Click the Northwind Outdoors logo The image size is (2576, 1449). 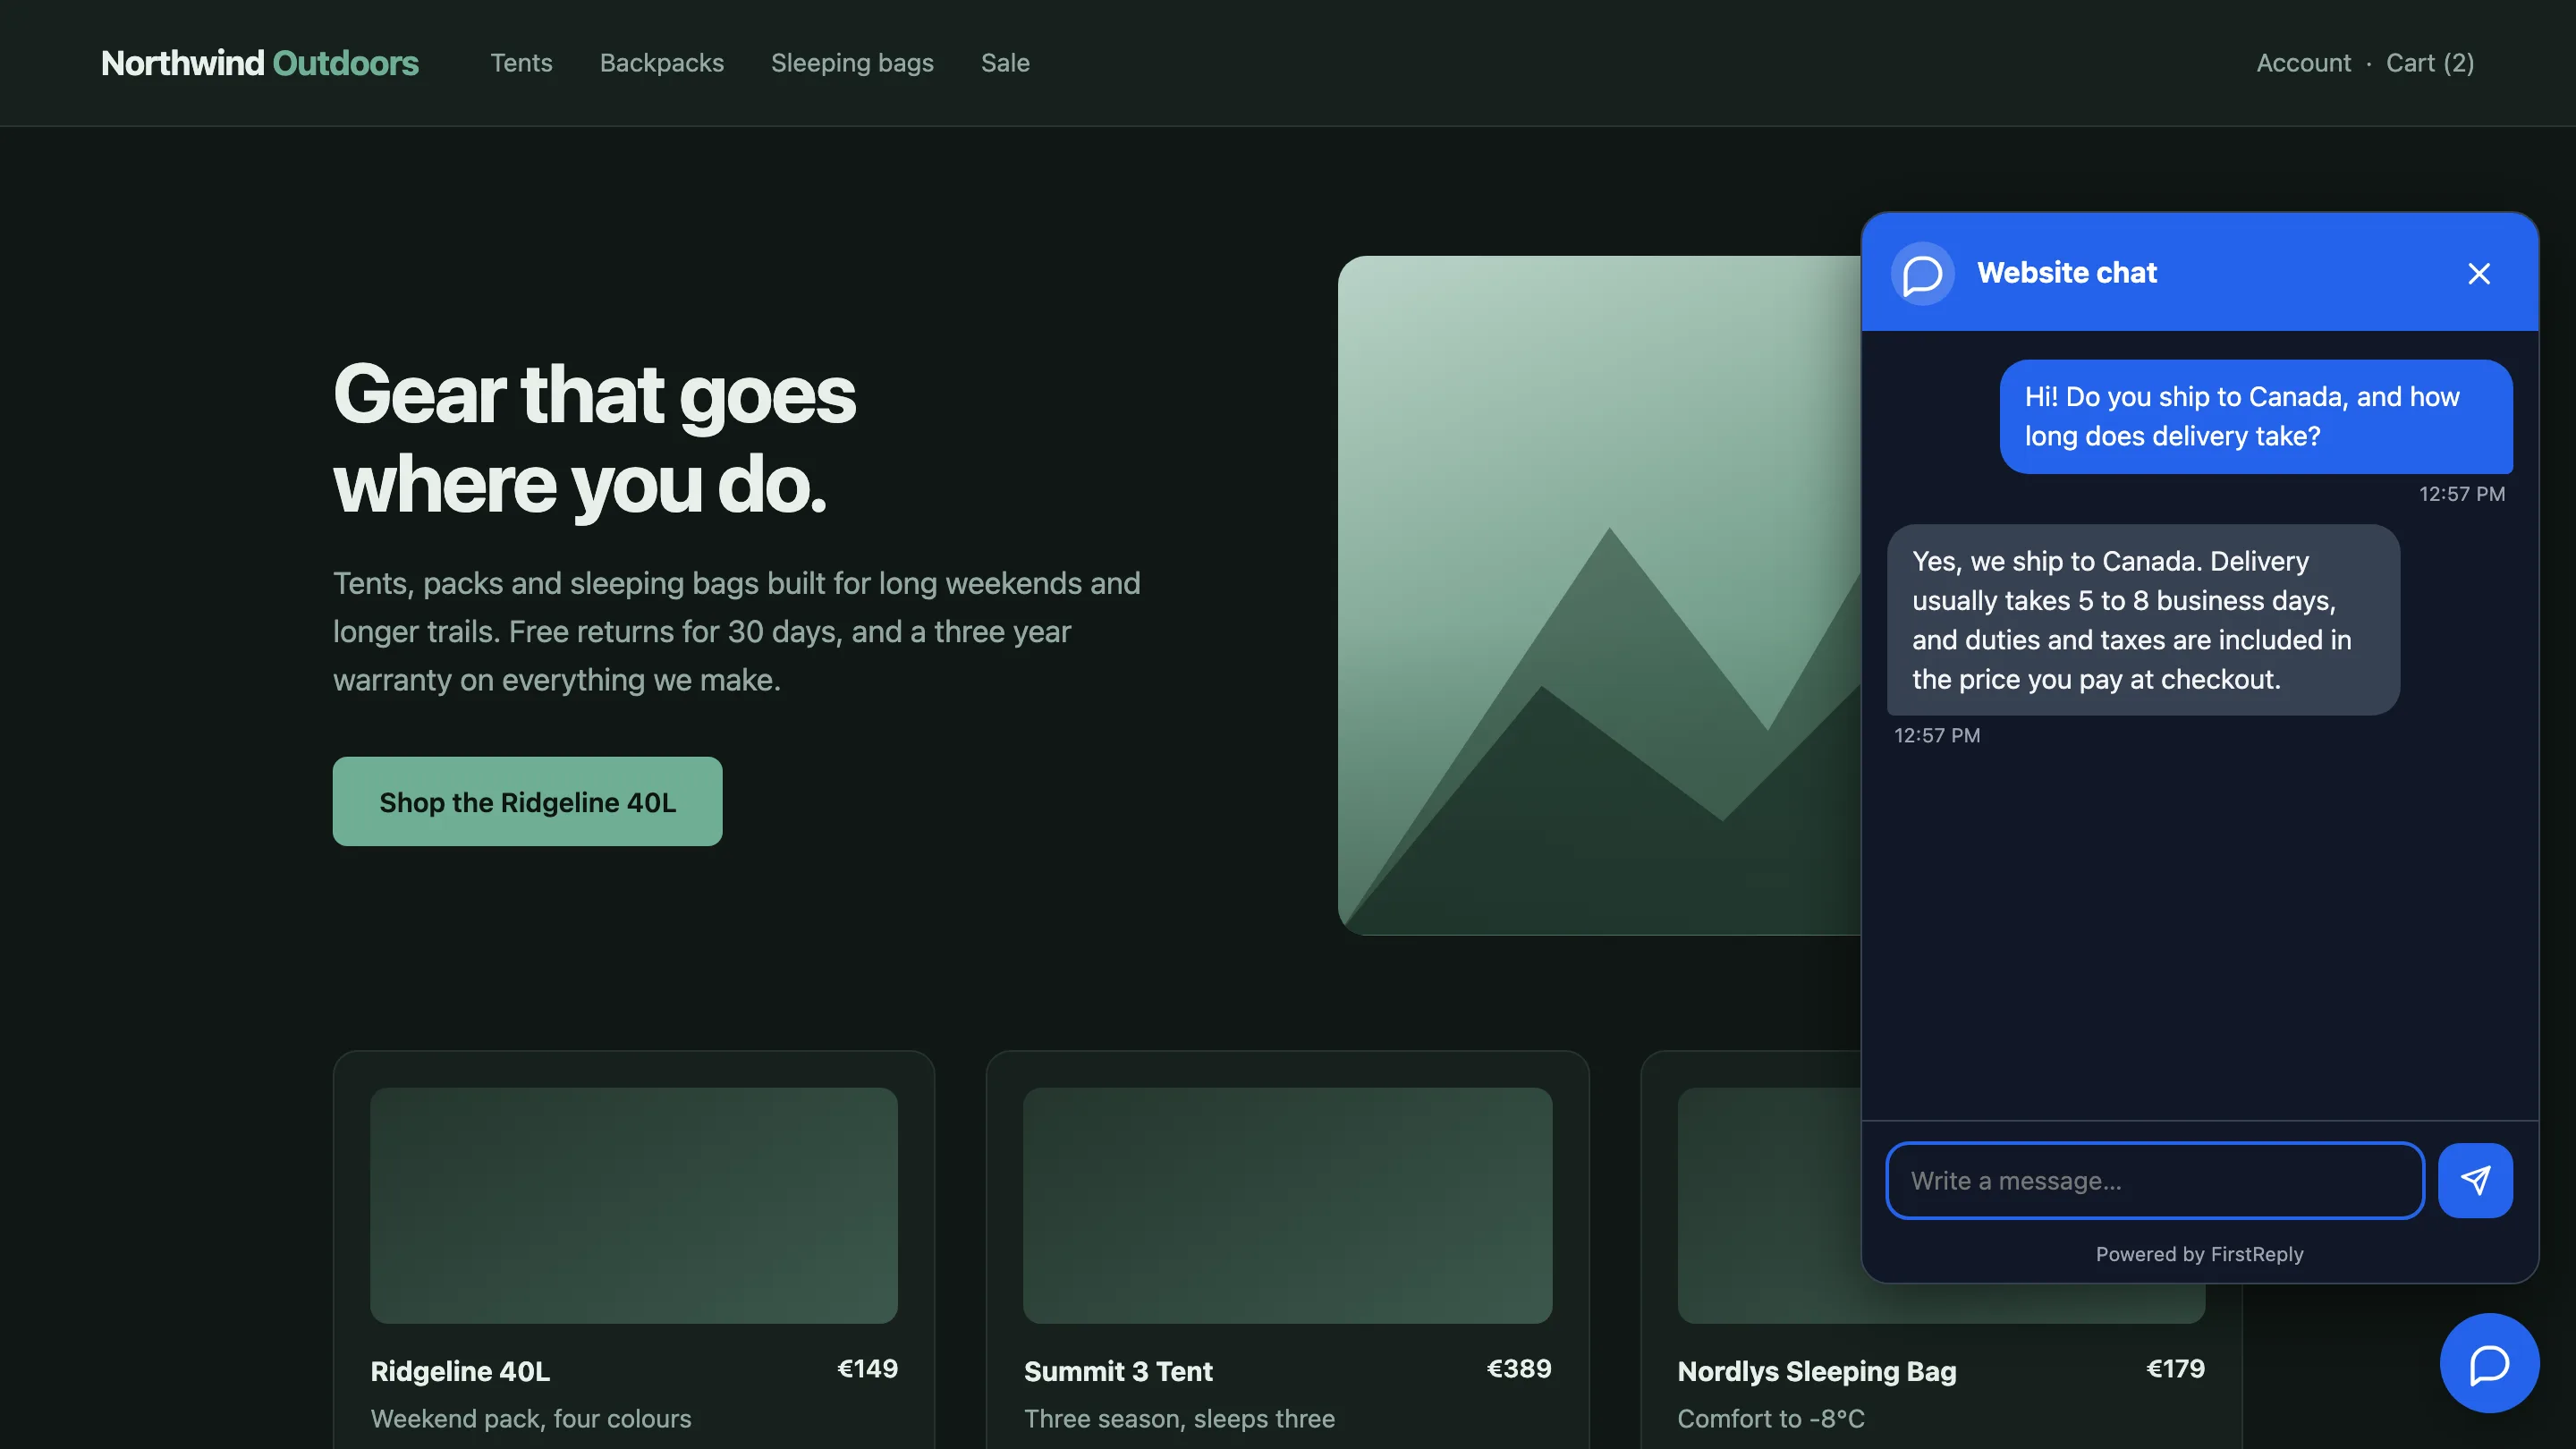tap(260, 63)
